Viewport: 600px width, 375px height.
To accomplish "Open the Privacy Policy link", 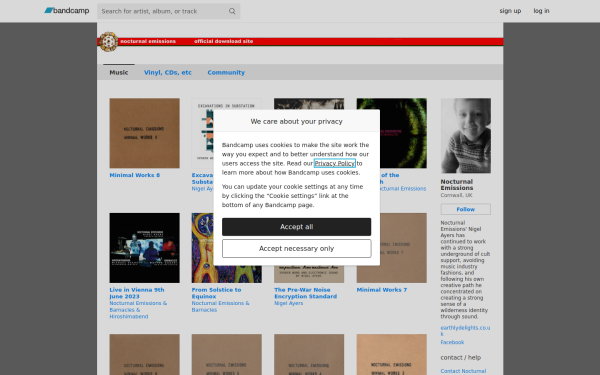I will pyautogui.click(x=334, y=163).
